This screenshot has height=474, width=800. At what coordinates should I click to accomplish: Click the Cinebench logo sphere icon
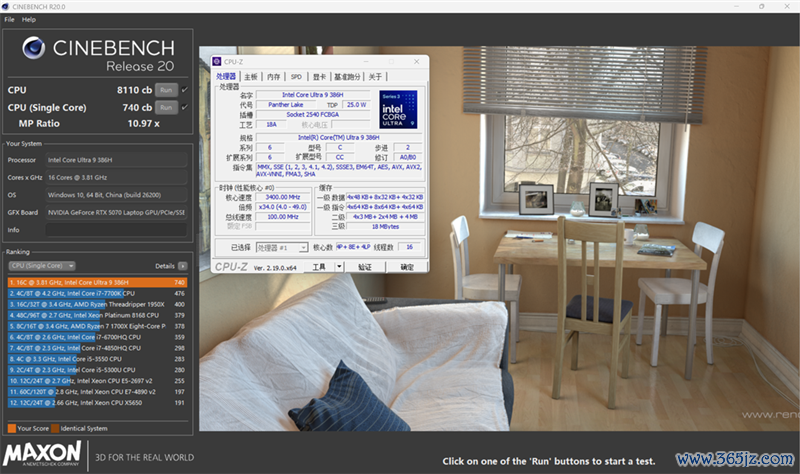click(33, 48)
